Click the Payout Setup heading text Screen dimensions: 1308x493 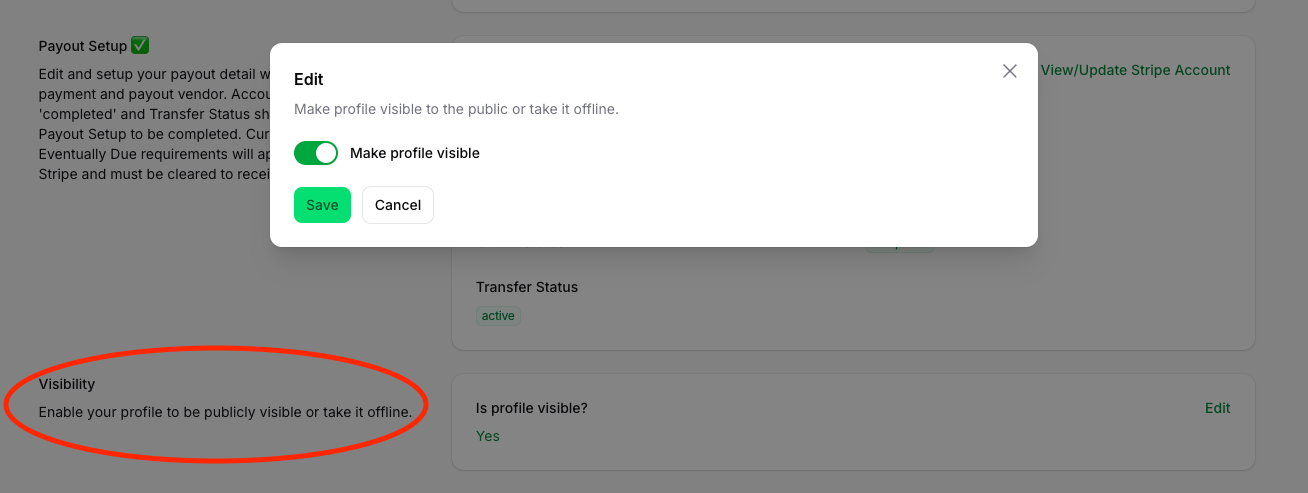(83, 46)
